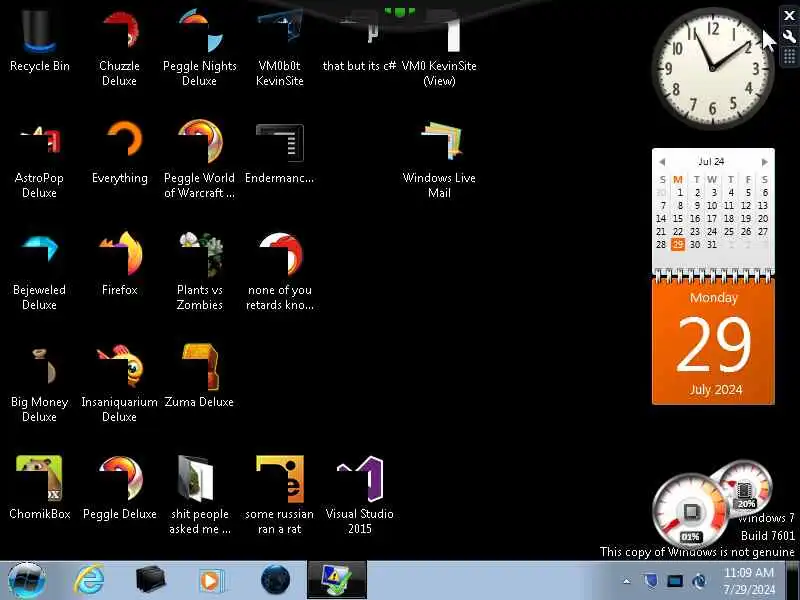Image resolution: width=800 pixels, height=600 pixels.
Task: Switch to the active monitor warning taskbar window
Action: coord(337,580)
